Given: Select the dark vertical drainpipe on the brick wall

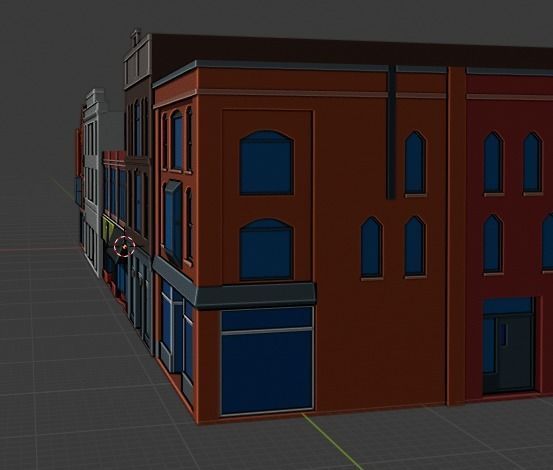Looking at the screenshot, I should tap(391, 132).
